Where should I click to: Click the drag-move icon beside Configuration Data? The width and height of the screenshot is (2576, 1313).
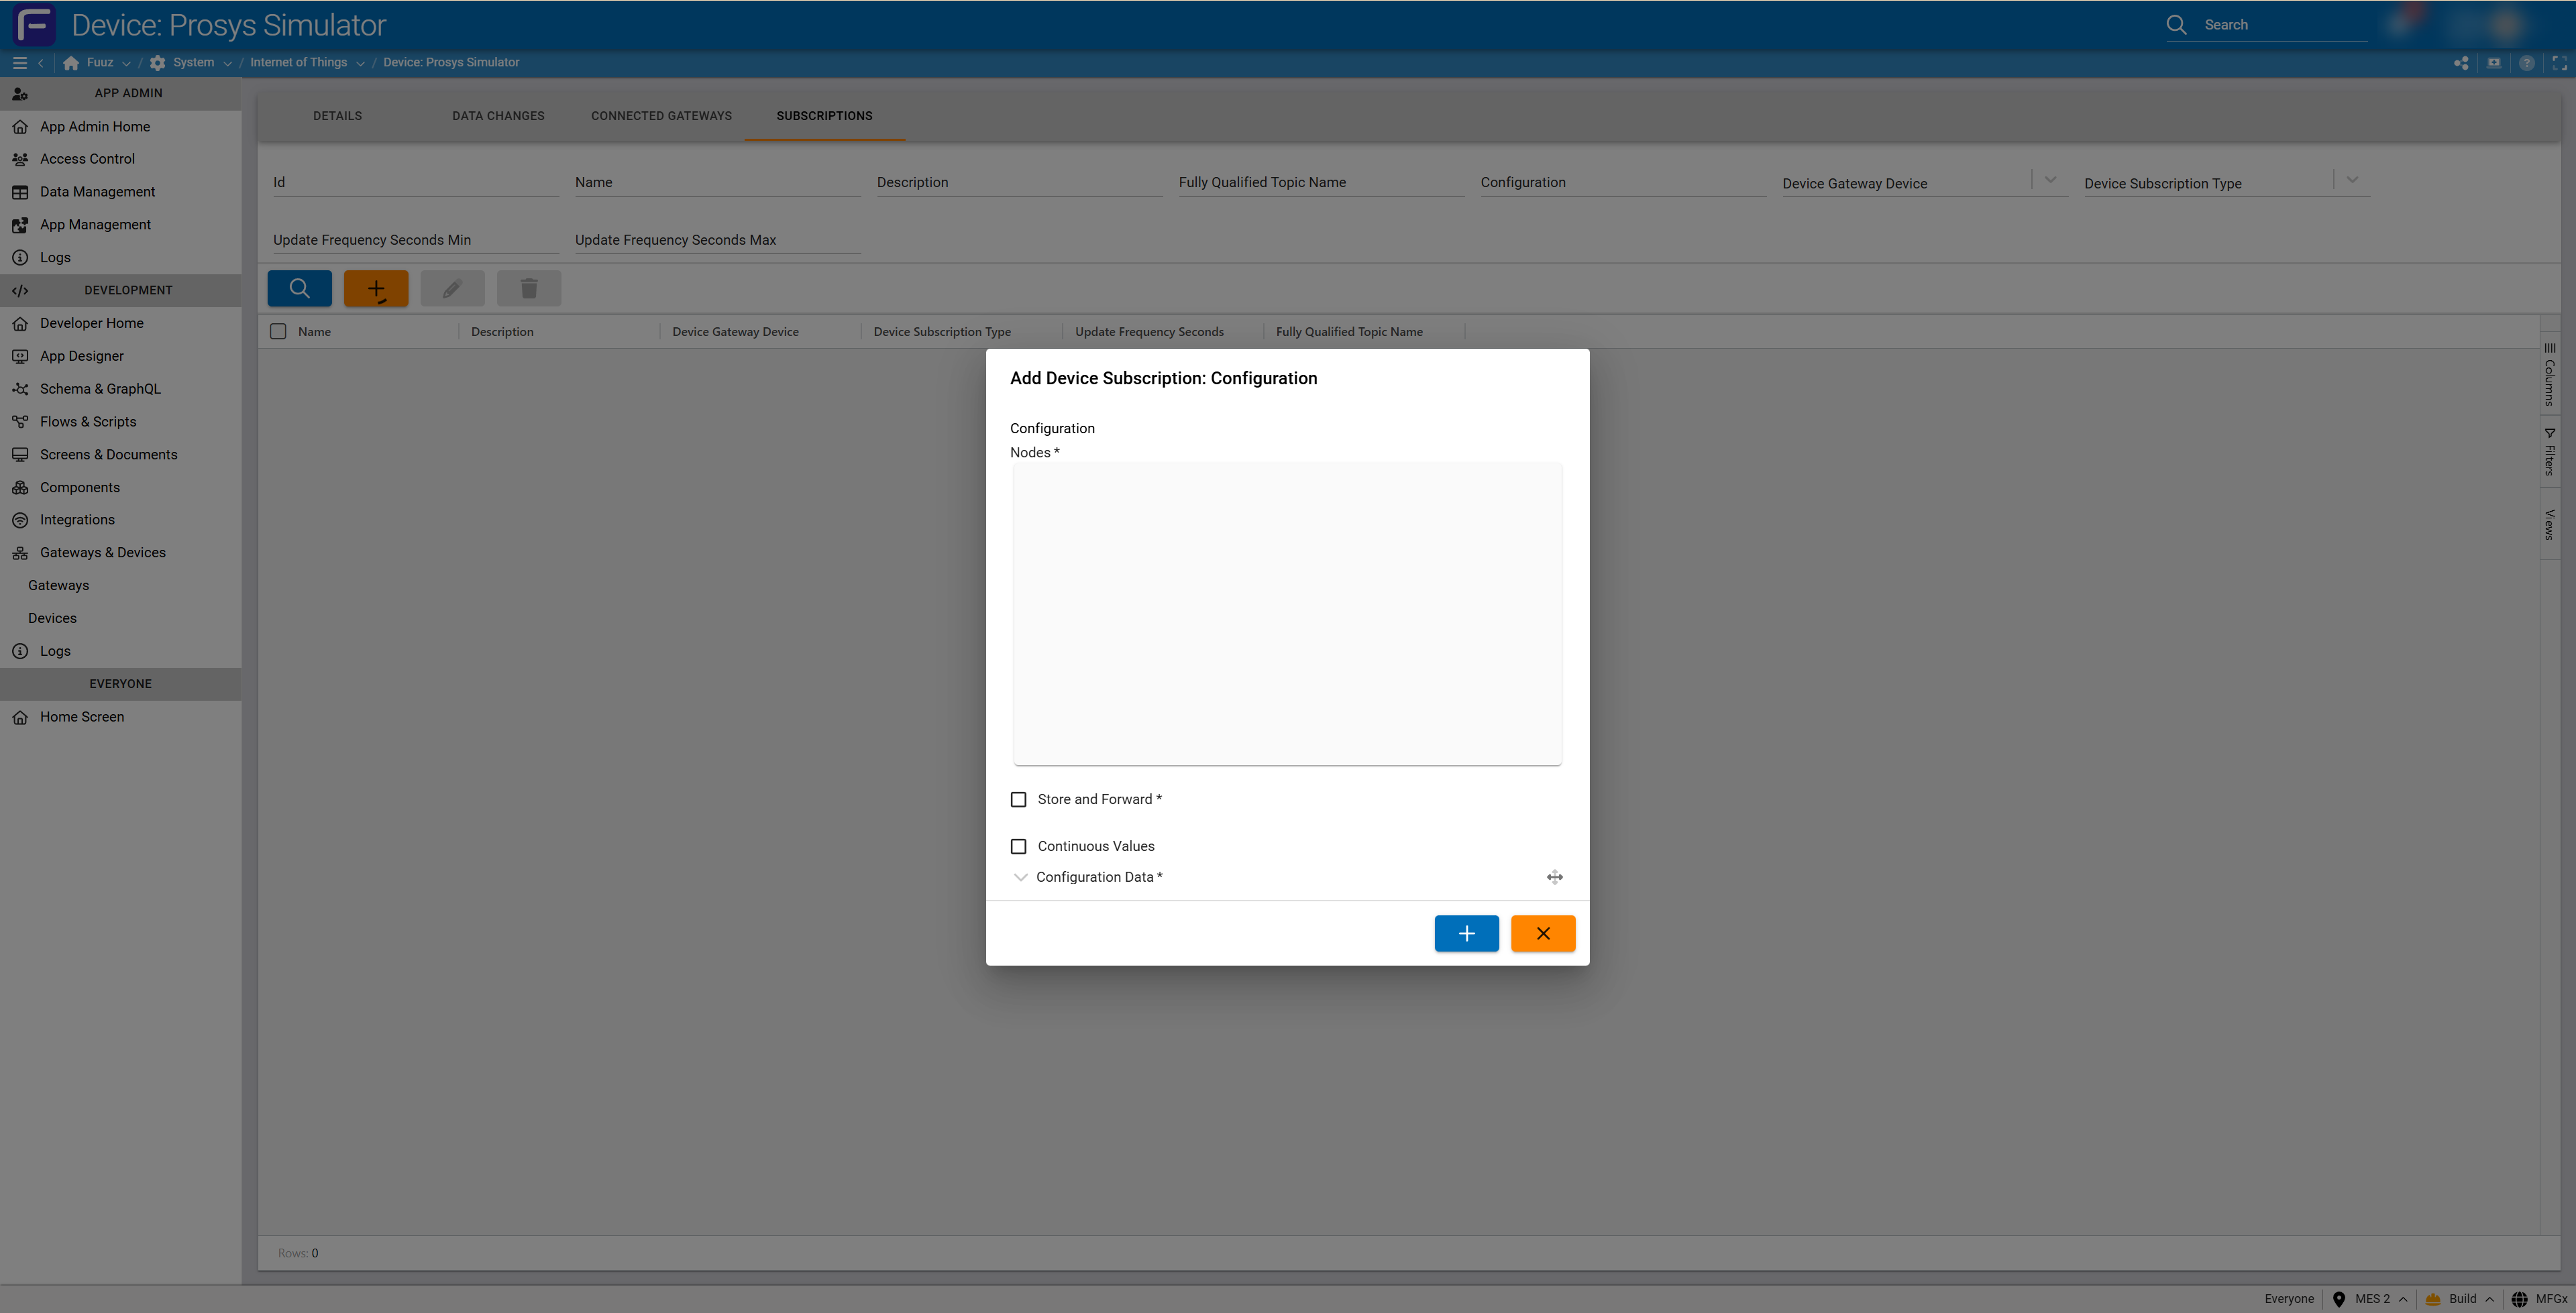coord(1554,877)
